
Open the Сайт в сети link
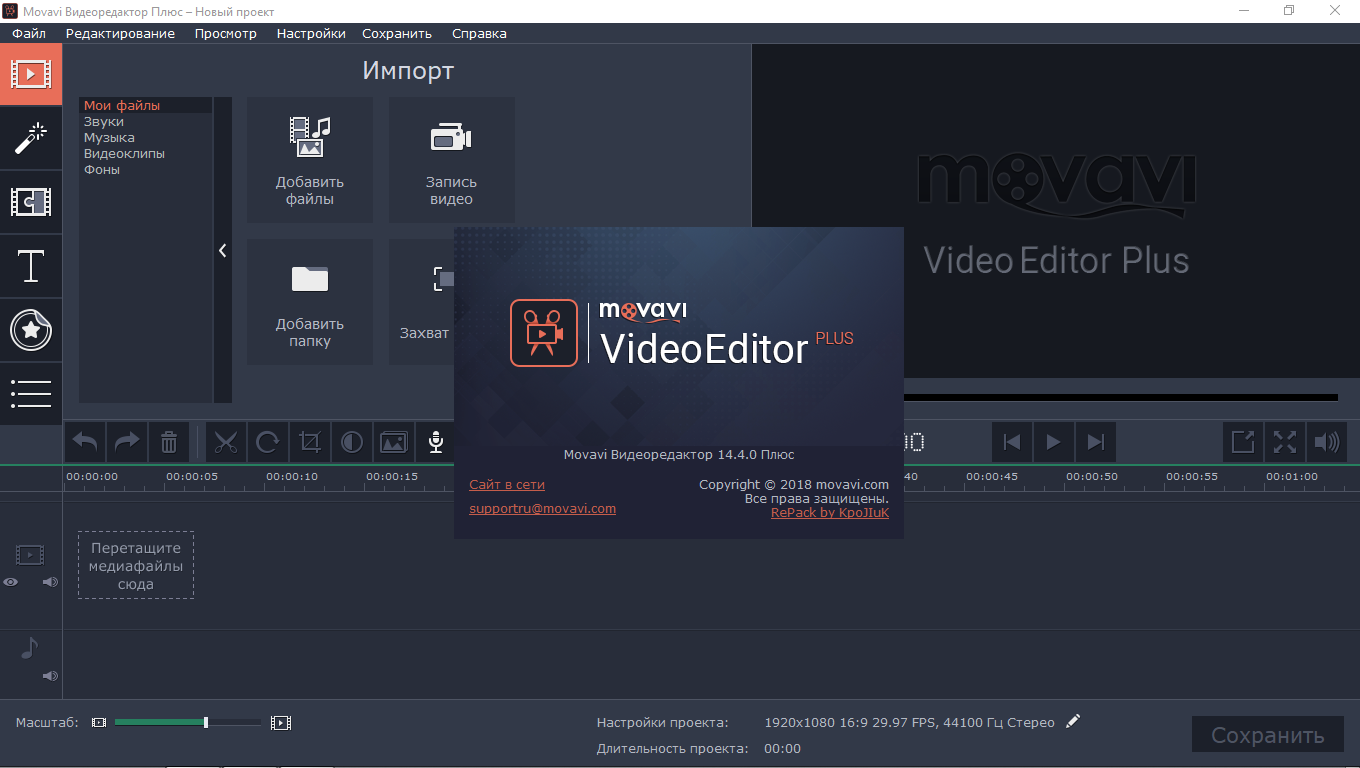tap(507, 484)
